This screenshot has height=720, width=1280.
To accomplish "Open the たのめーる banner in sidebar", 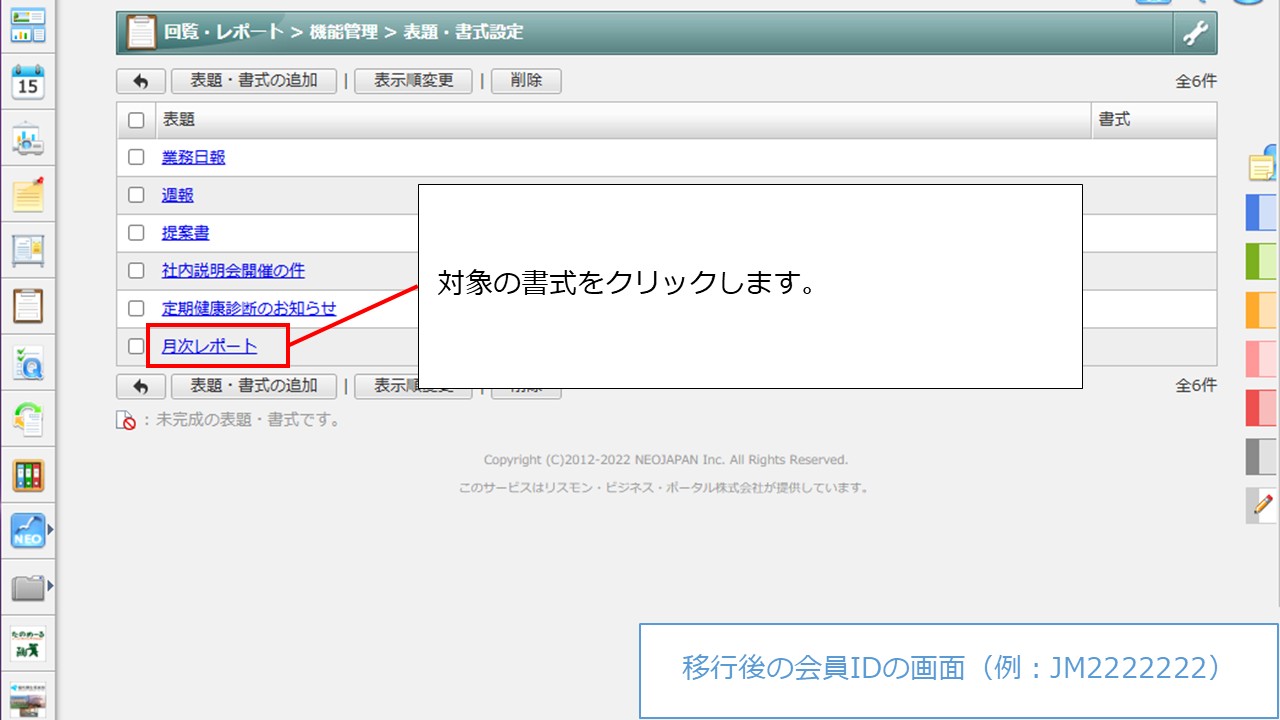I will [x=28, y=643].
